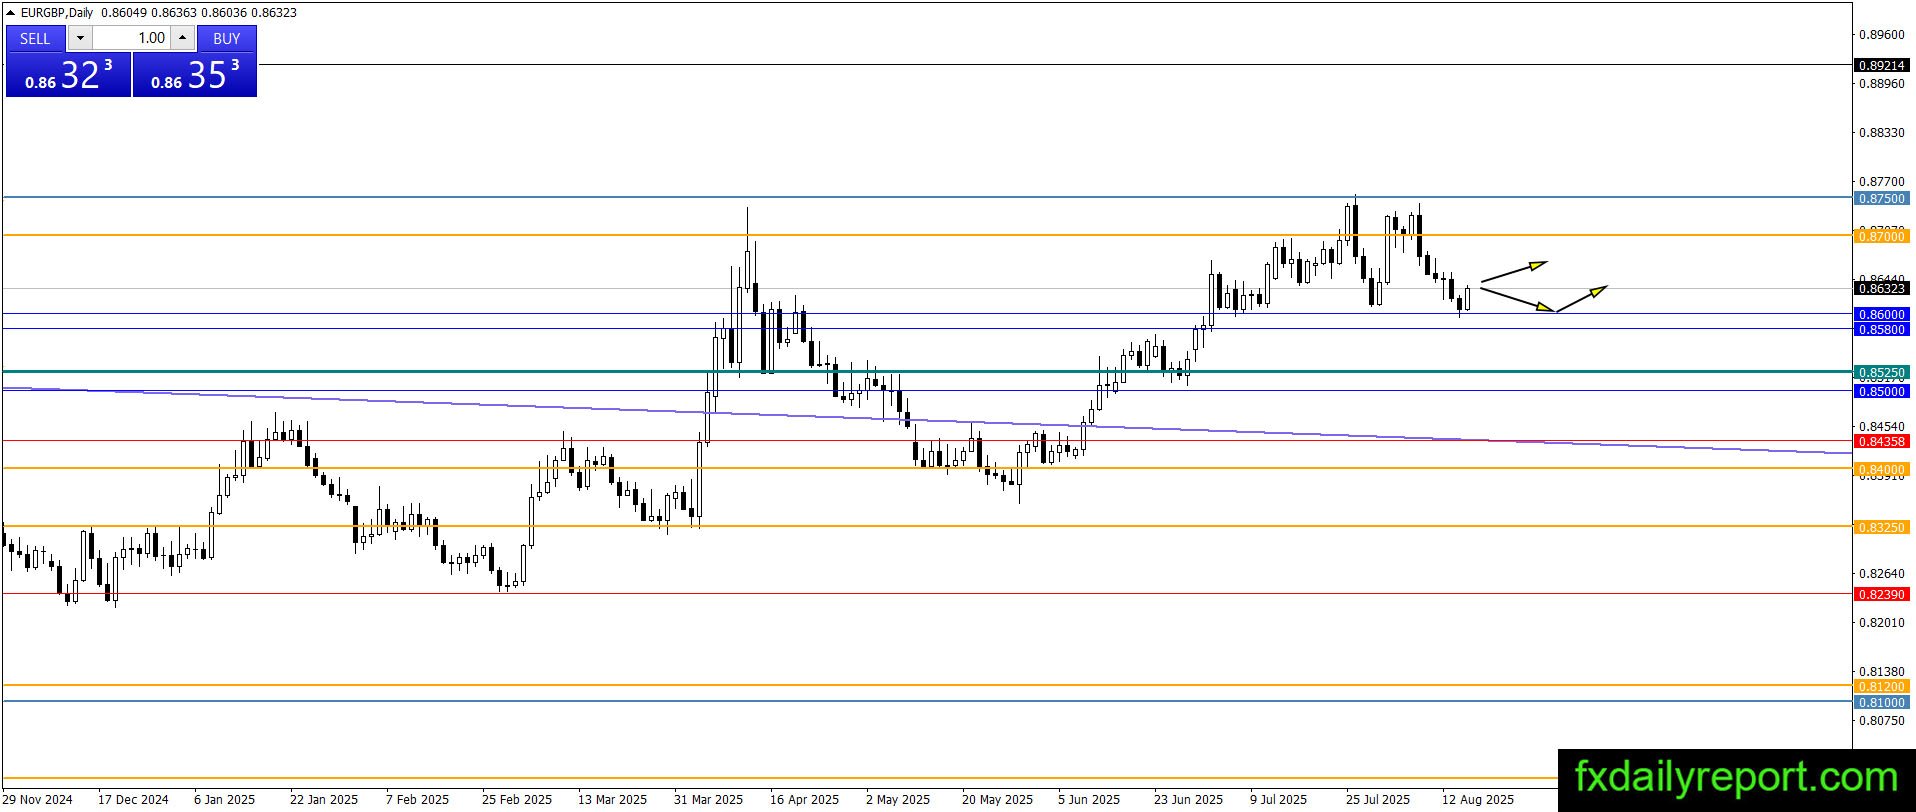The image size is (1916, 812).
Task: Click the buy price 0.86 35 panel
Action: click(x=195, y=75)
